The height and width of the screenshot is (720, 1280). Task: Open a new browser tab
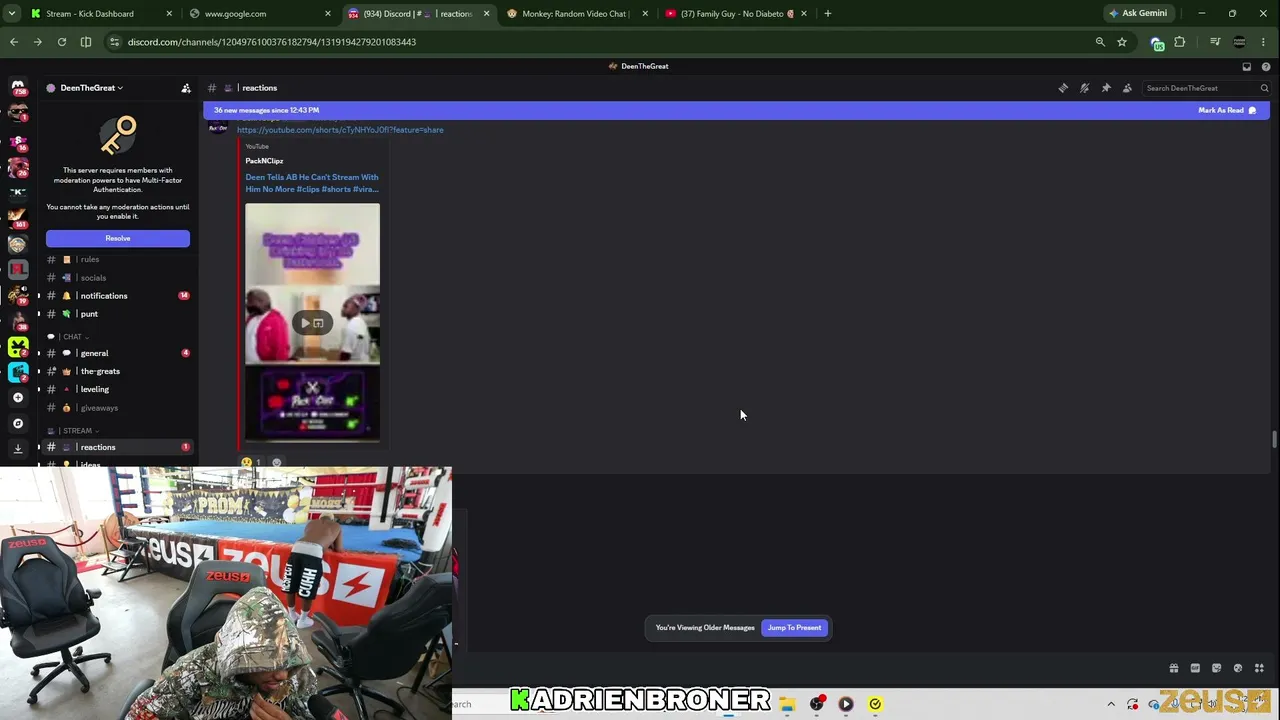click(x=828, y=14)
